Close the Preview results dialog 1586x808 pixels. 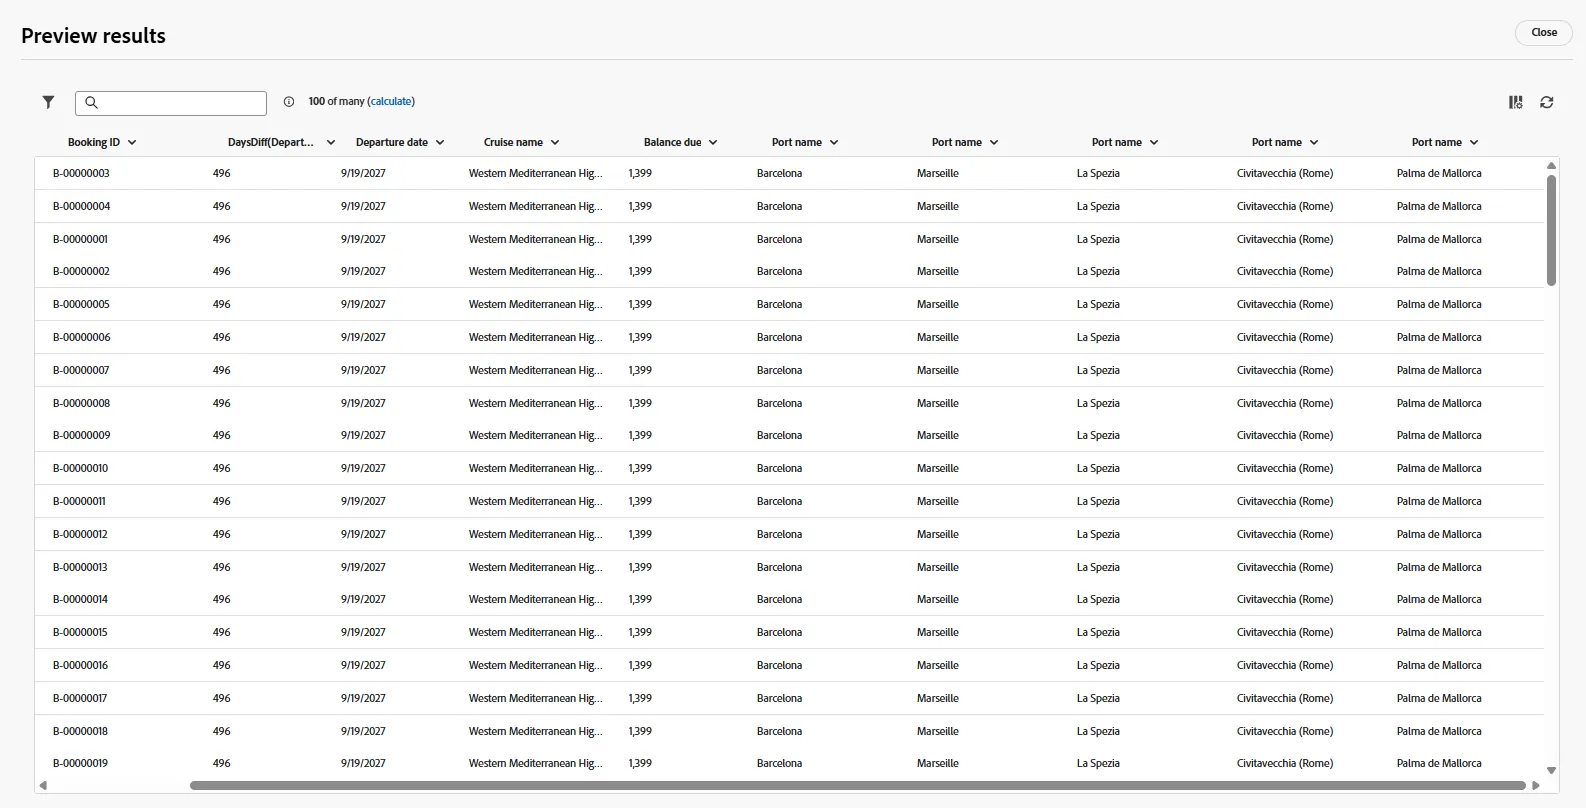(x=1544, y=33)
